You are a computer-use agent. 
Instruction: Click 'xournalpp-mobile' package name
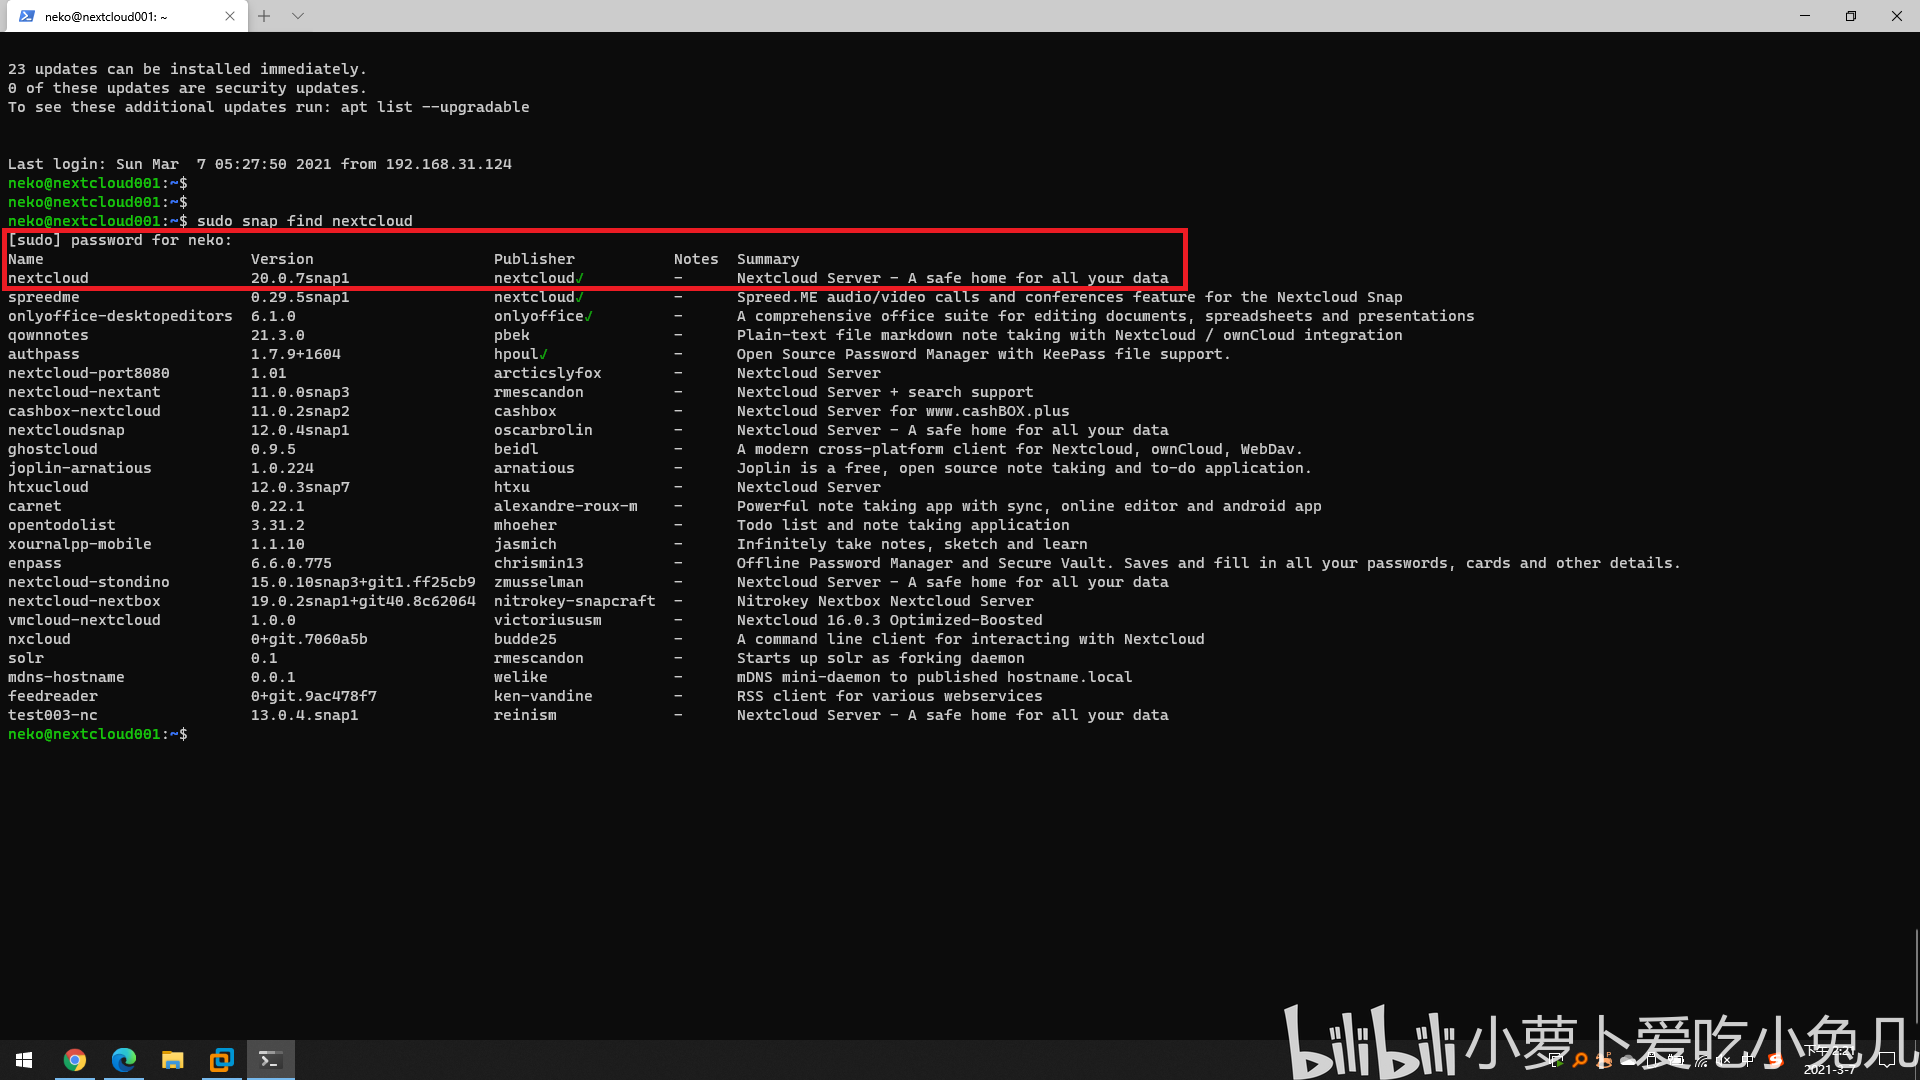[x=80, y=544]
